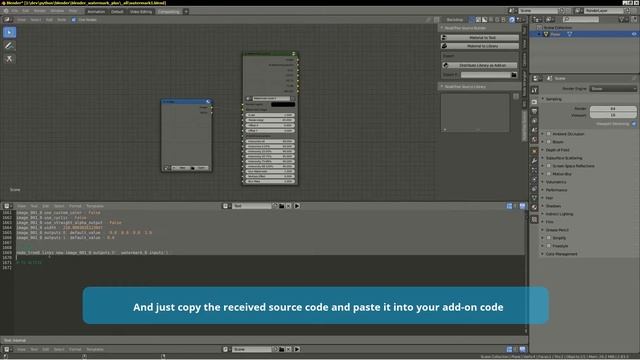
Task: Run the script in the lower text editor
Action: (x=297, y=349)
